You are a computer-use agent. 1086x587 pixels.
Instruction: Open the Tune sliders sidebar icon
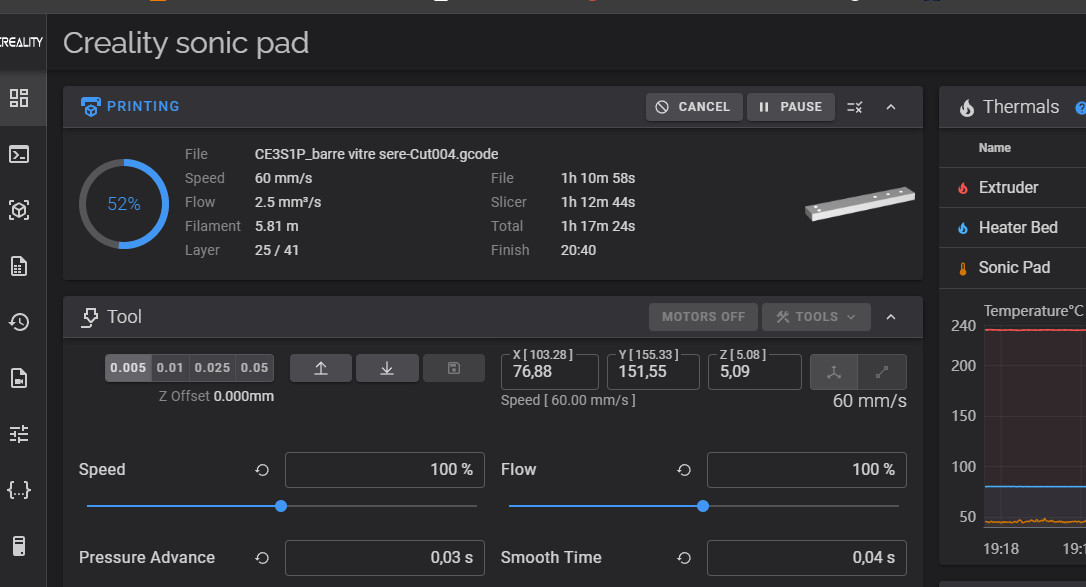coord(19,434)
